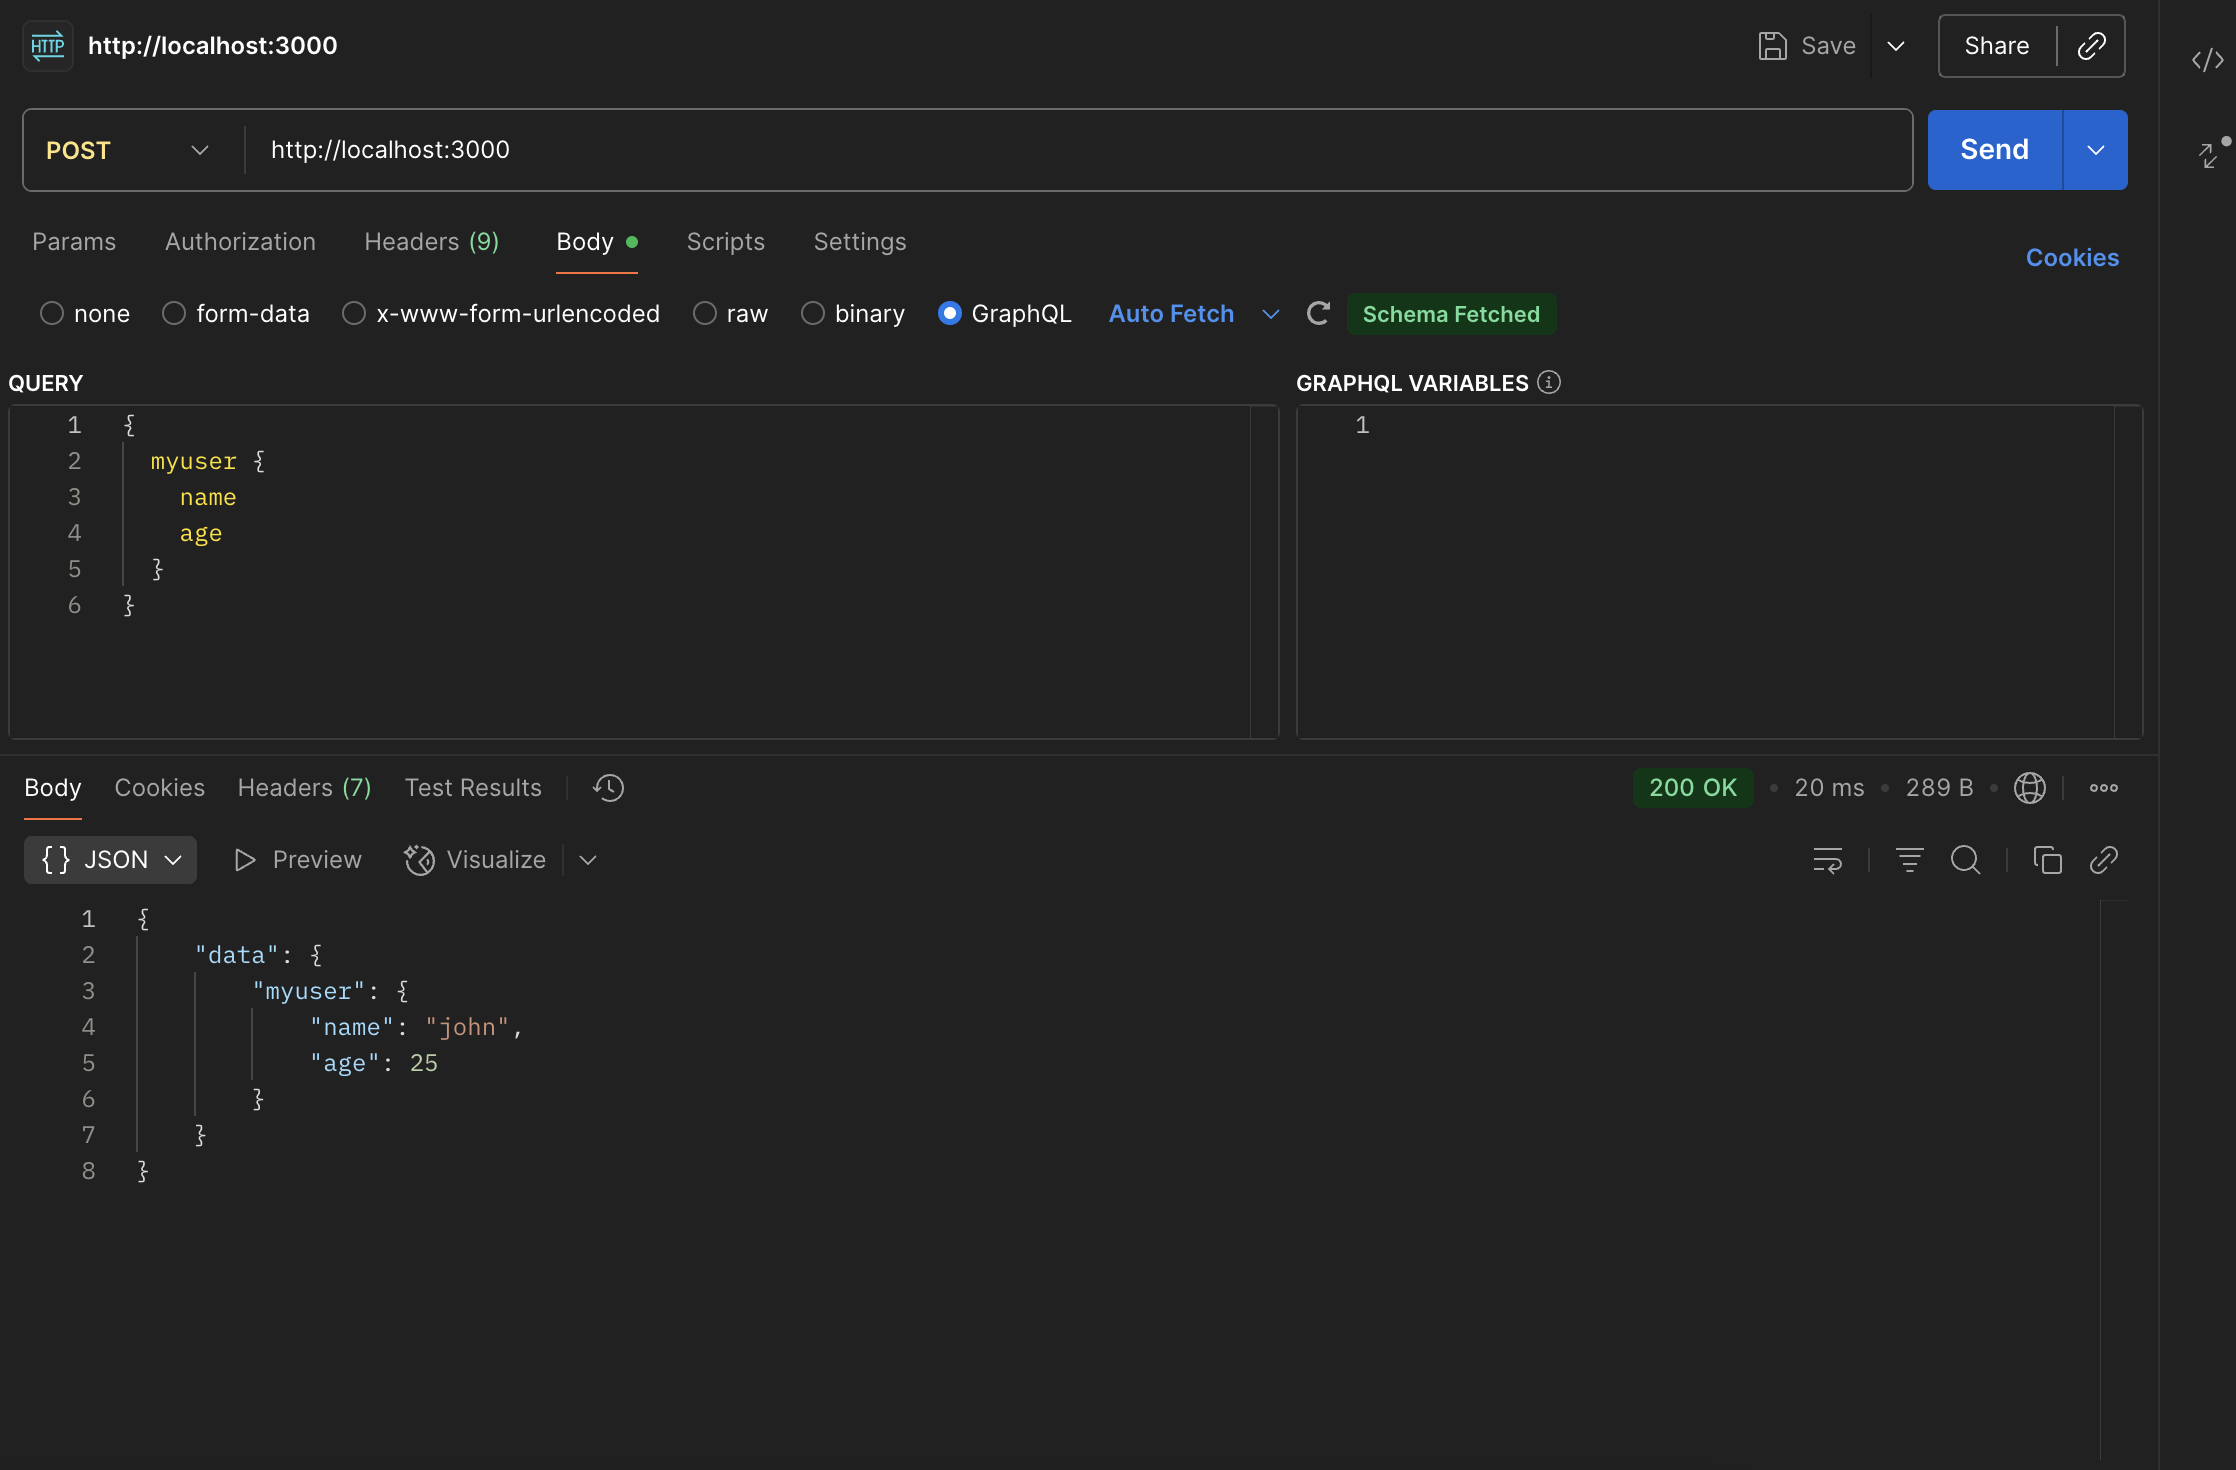This screenshot has height=1470, width=2236.
Task: Switch to the Authorization tab
Action: coord(240,242)
